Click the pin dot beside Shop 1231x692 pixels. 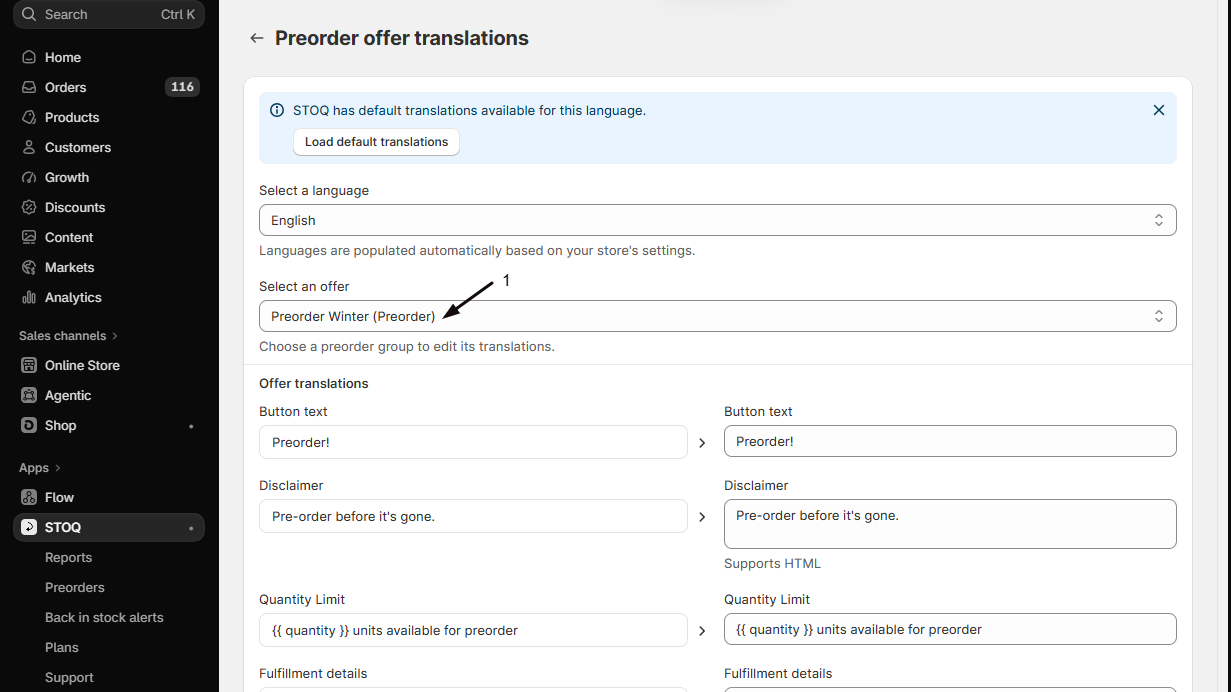point(191,426)
